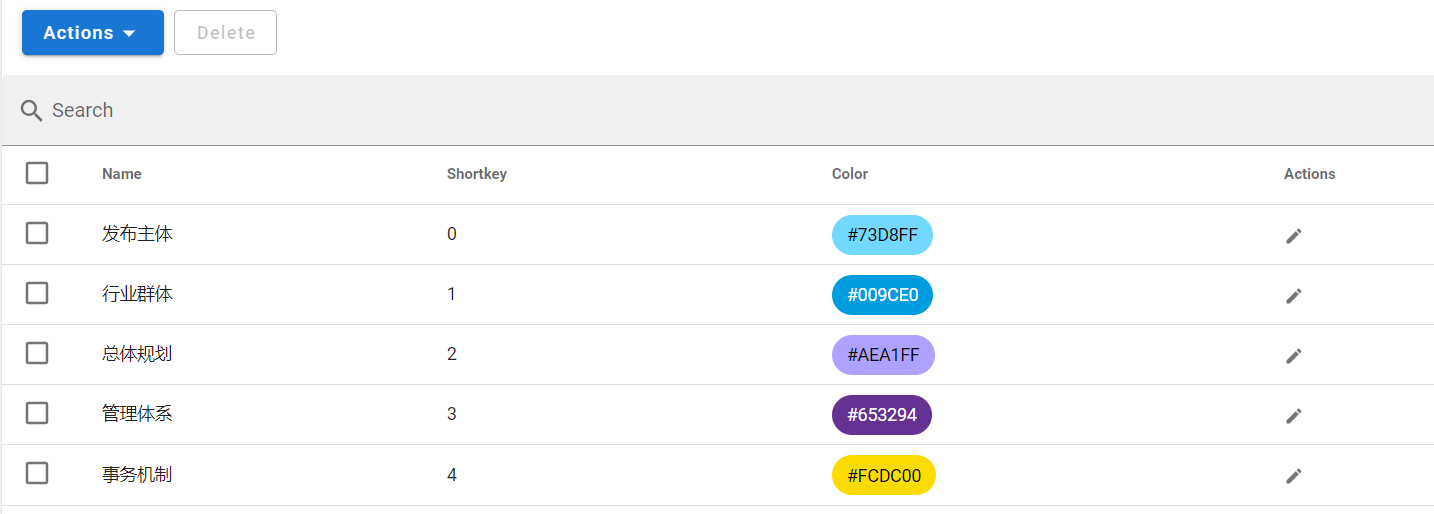Click the magnifier search icon

(31, 110)
